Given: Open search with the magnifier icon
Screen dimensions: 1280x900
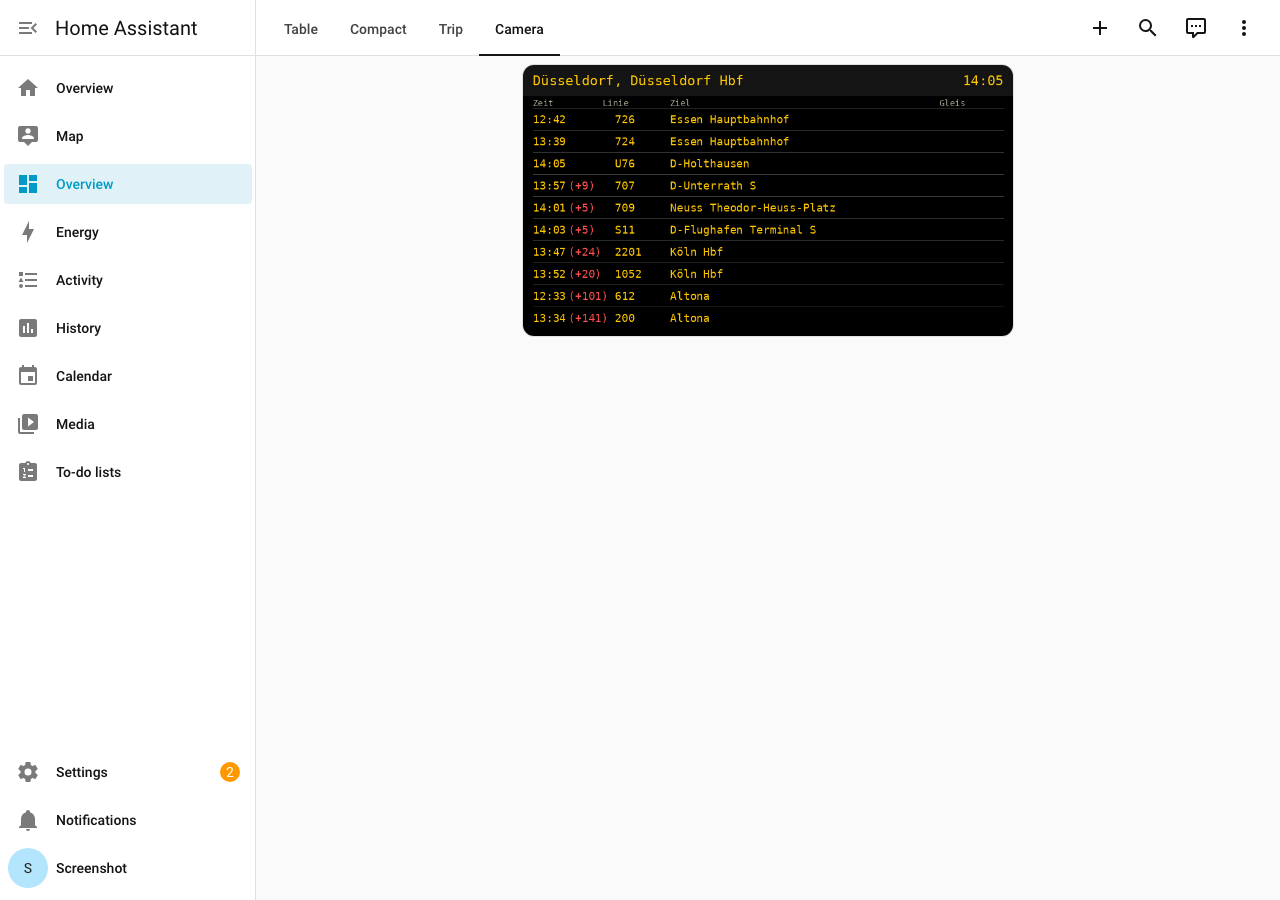Looking at the screenshot, I should [x=1148, y=28].
